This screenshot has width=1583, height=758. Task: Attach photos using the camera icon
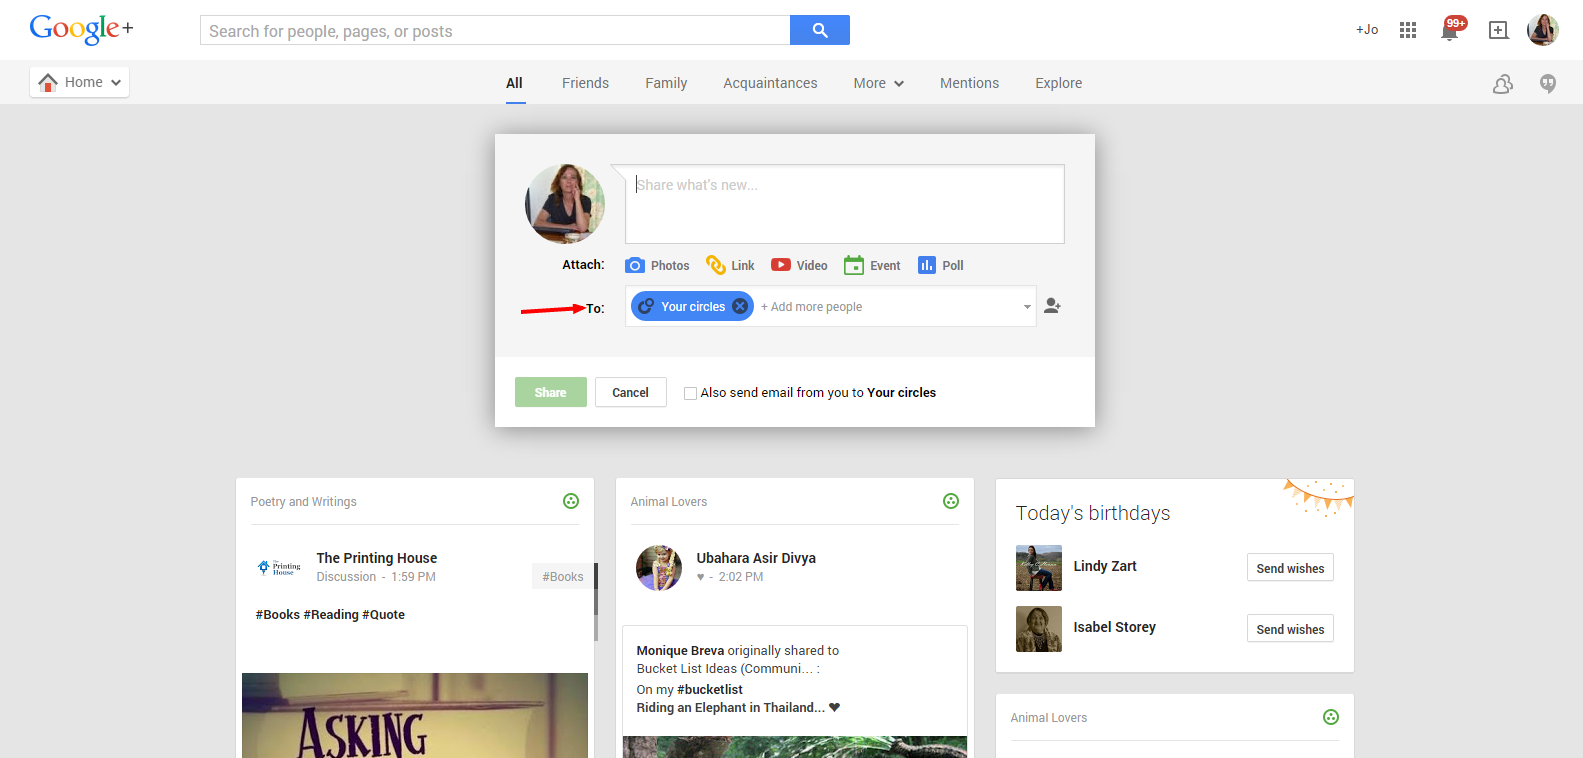pyautogui.click(x=635, y=265)
